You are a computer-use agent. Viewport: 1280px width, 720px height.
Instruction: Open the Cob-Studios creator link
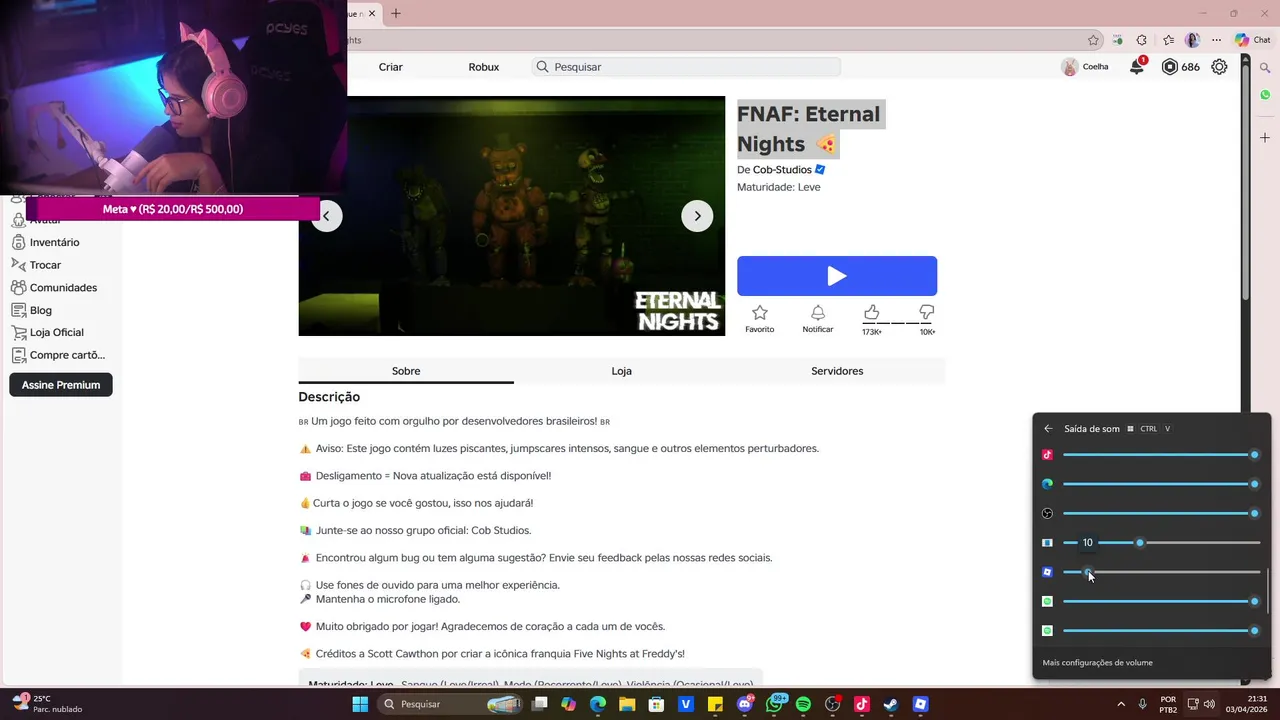tap(782, 170)
